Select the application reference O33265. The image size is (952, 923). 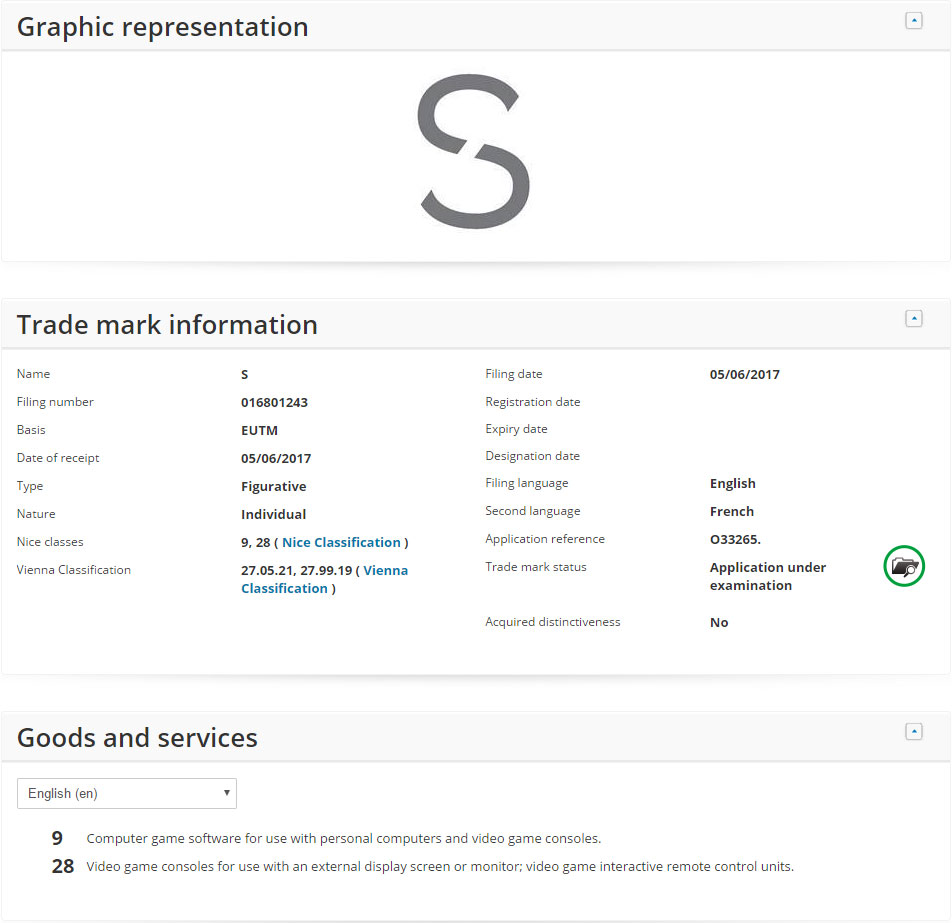point(735,539)
